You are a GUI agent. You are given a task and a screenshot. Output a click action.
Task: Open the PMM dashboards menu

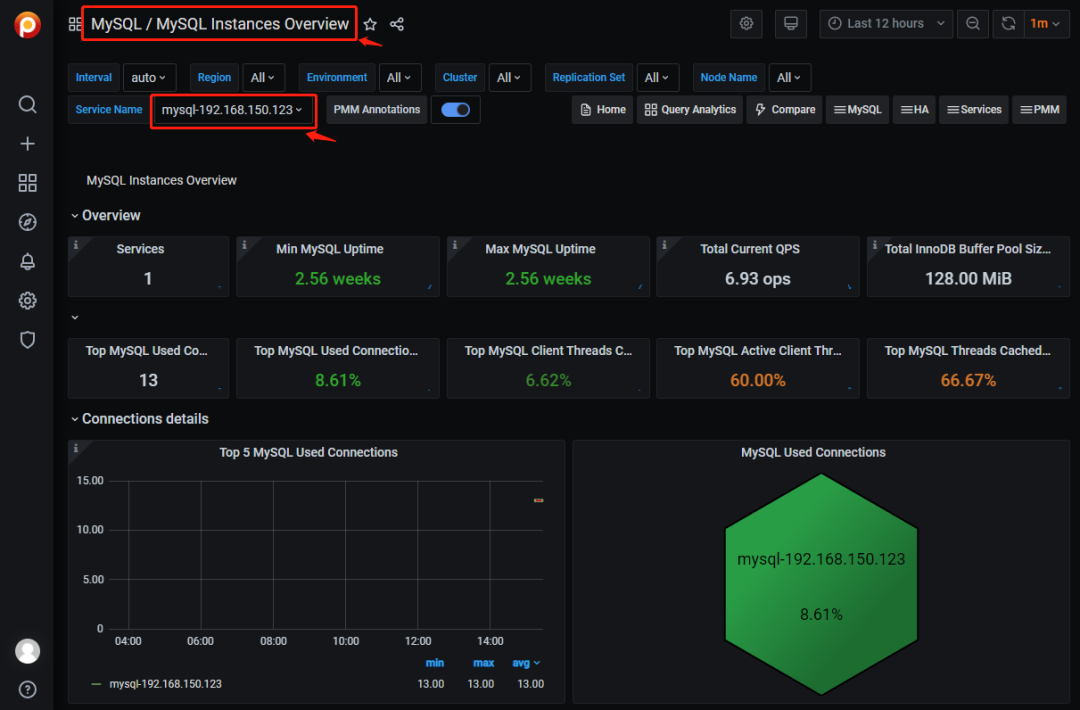coord(1039,109)
